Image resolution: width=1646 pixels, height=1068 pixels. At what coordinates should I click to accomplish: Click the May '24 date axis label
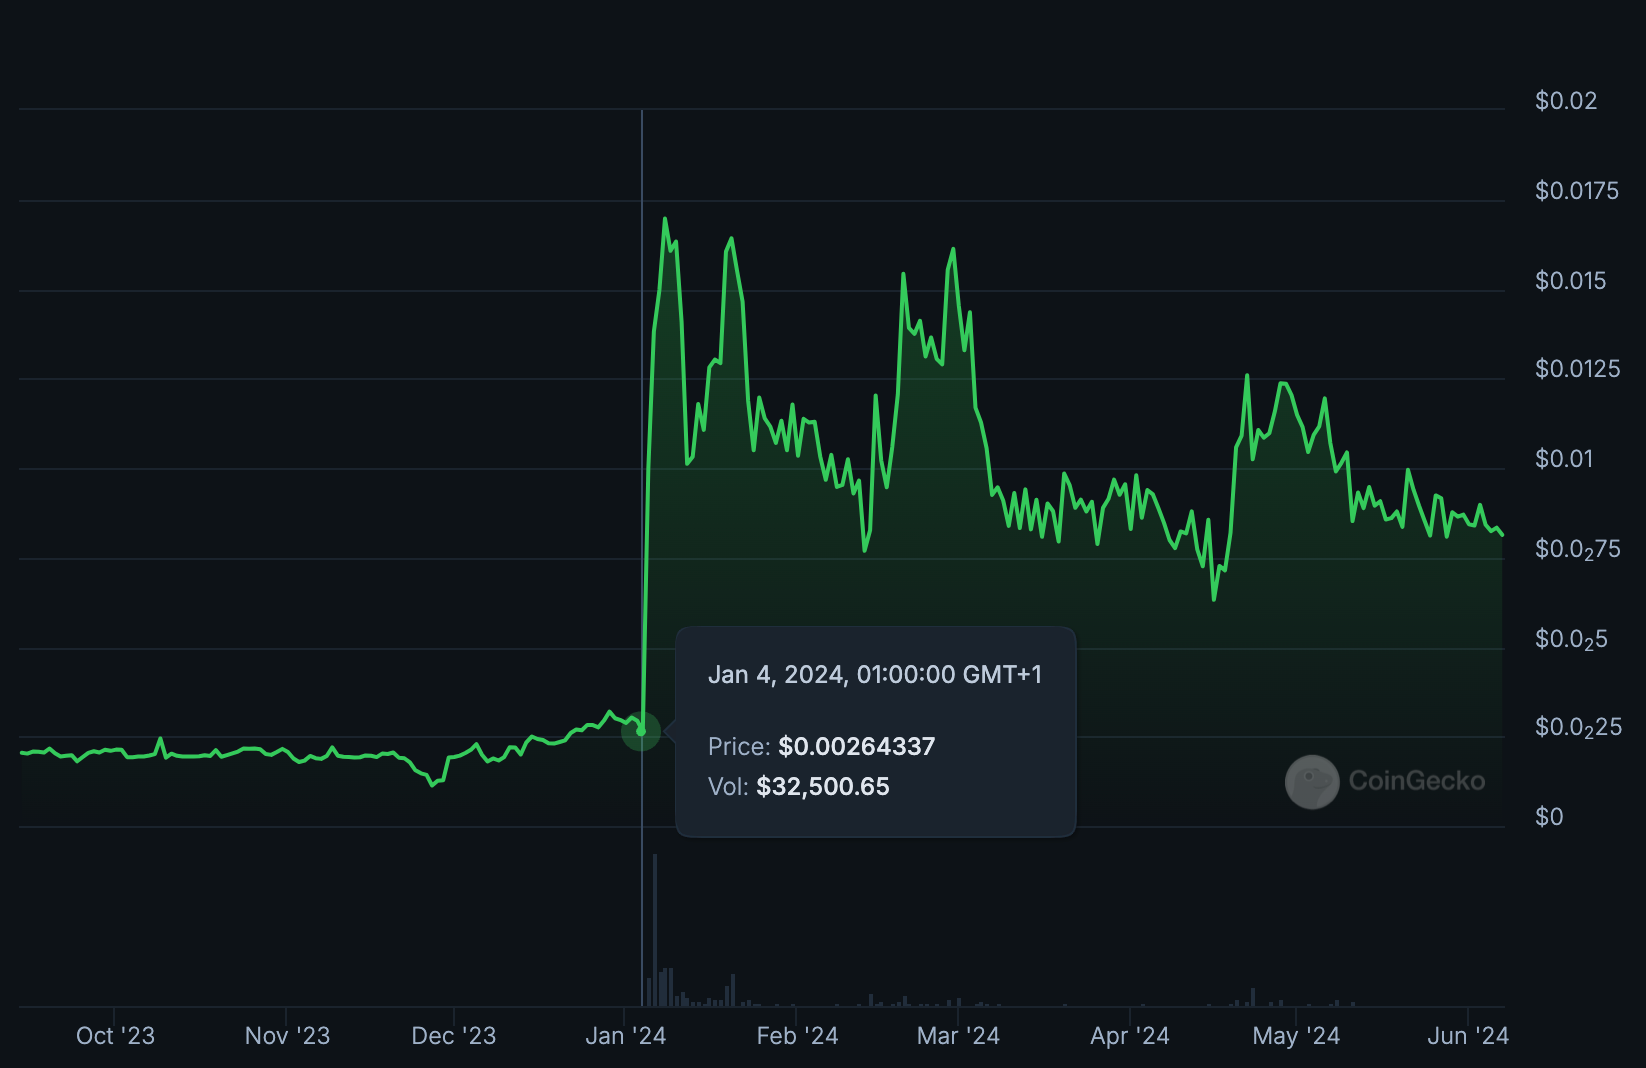[1296, 1036]
